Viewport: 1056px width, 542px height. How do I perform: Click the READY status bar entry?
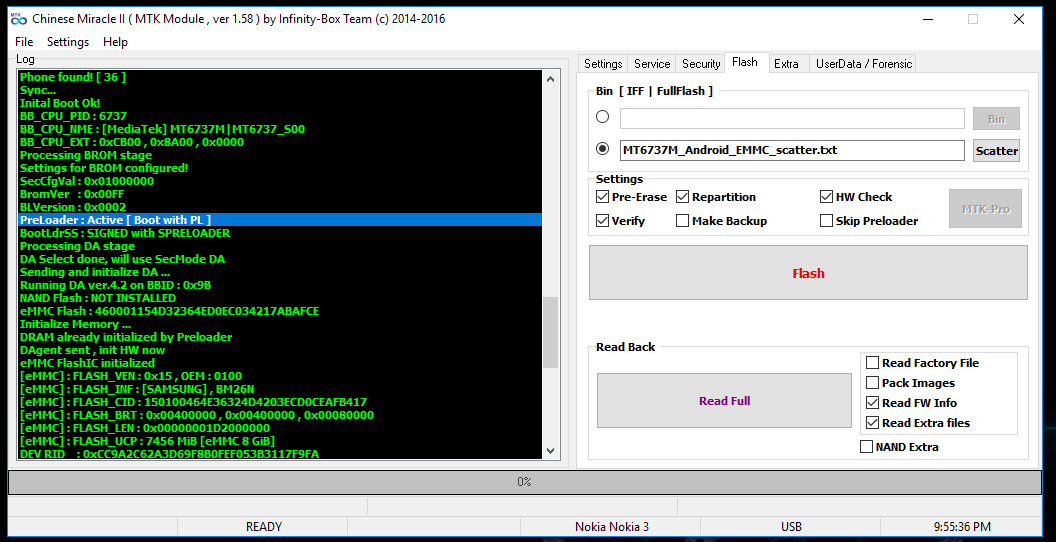point(263,527)
